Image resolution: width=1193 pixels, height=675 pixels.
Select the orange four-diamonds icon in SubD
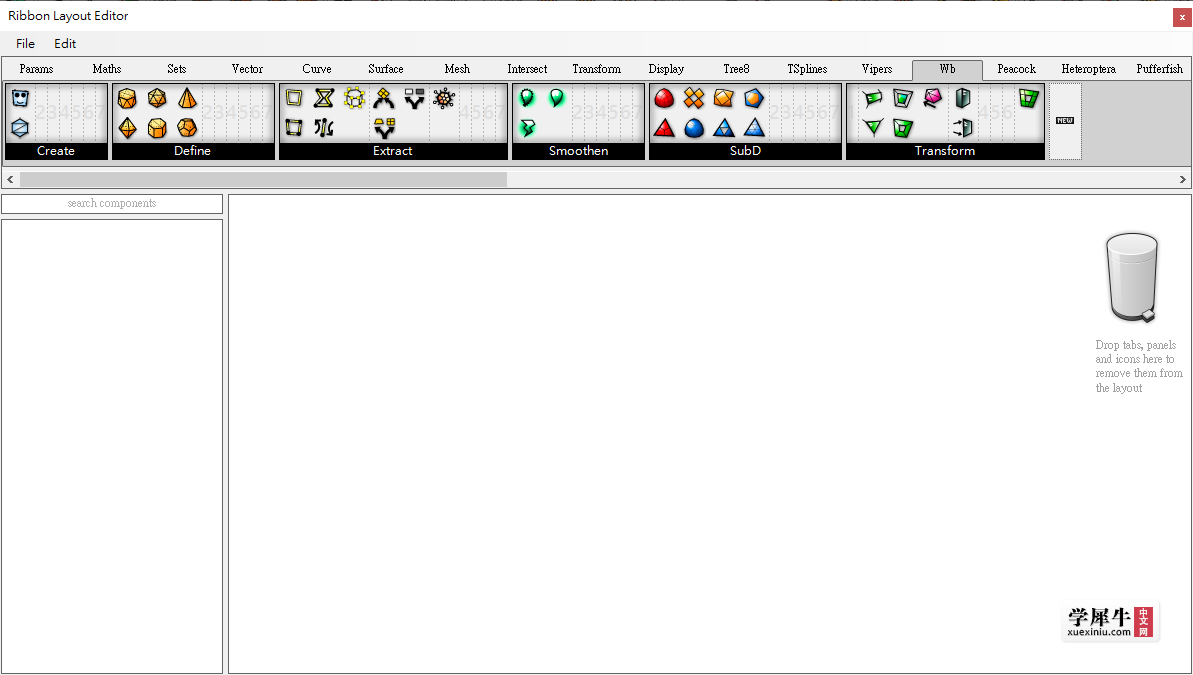pos(694,98)
